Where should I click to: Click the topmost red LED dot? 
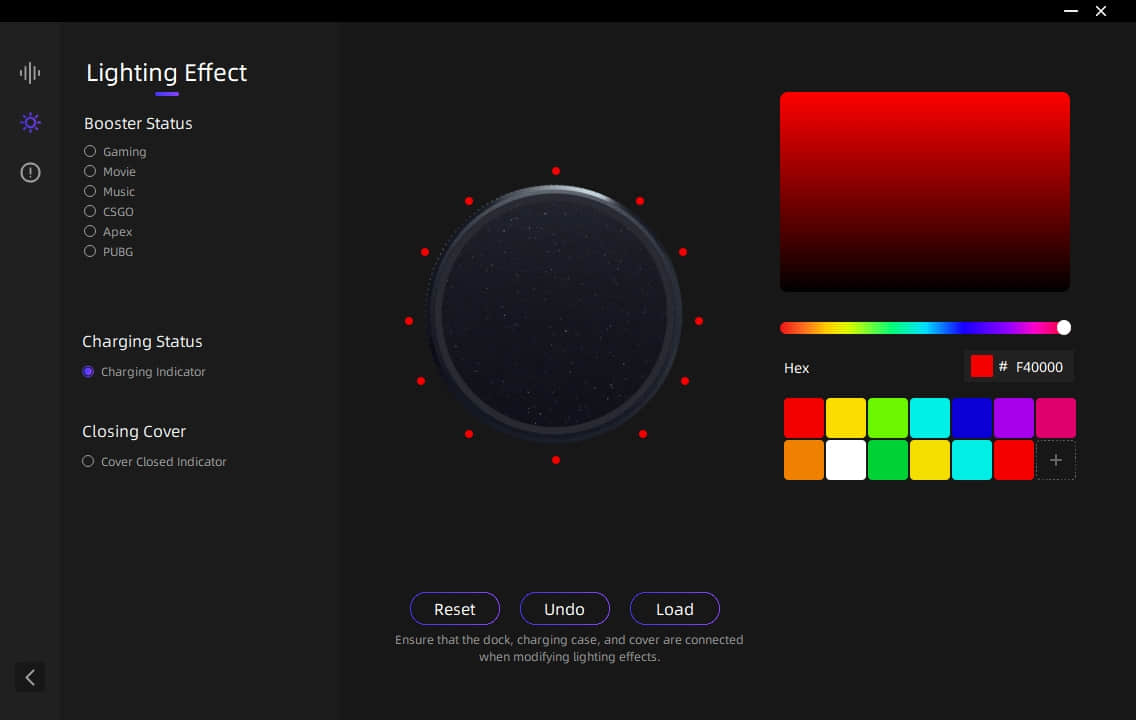tap(556, 171)
